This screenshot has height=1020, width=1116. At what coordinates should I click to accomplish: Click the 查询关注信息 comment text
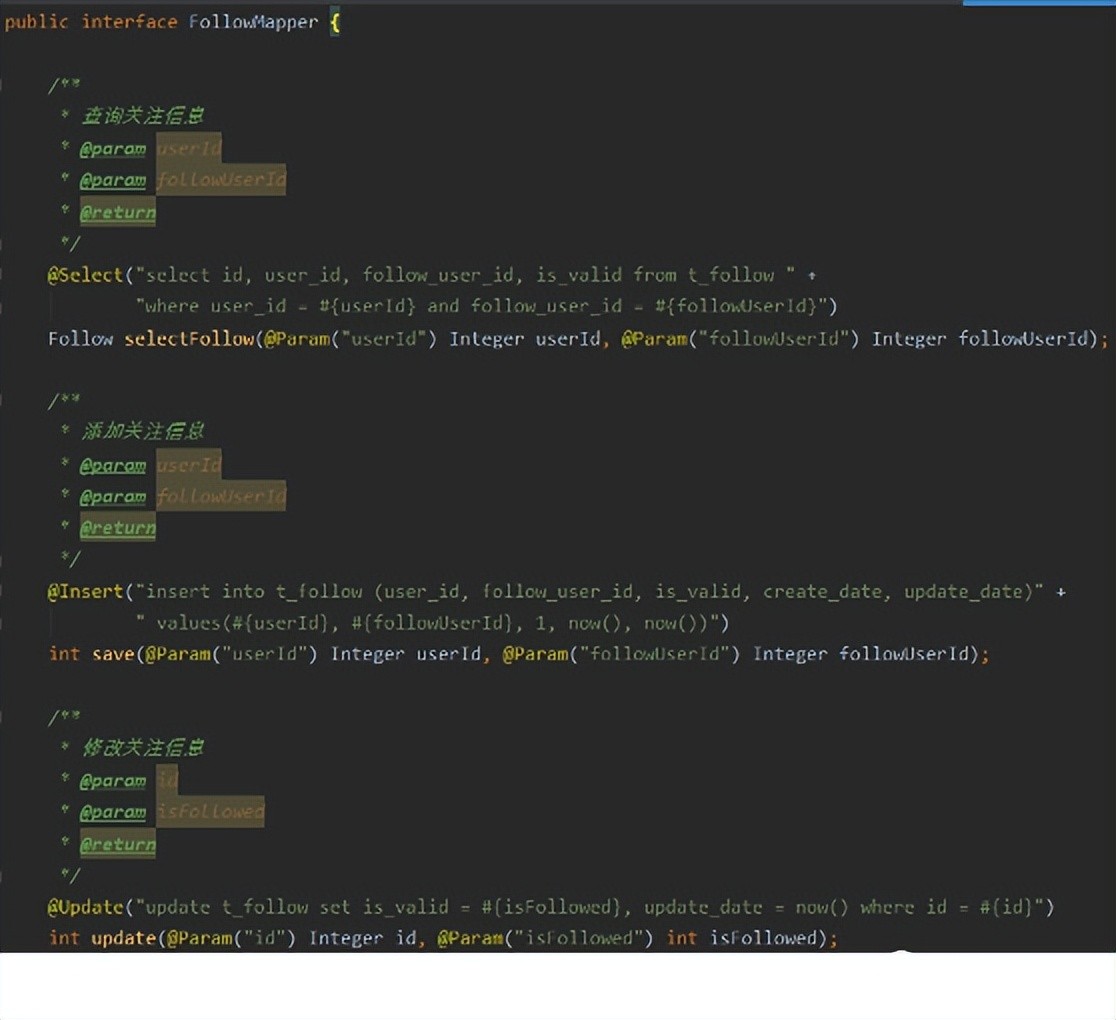(143, 116)
